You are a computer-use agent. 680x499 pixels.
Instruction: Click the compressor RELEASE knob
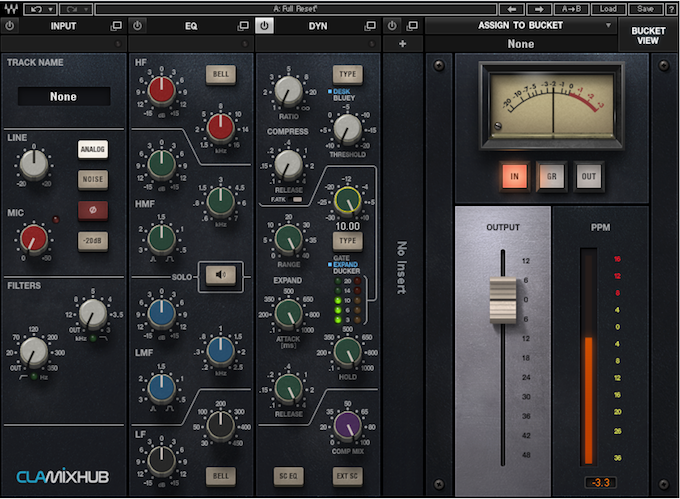pos(288,165)
